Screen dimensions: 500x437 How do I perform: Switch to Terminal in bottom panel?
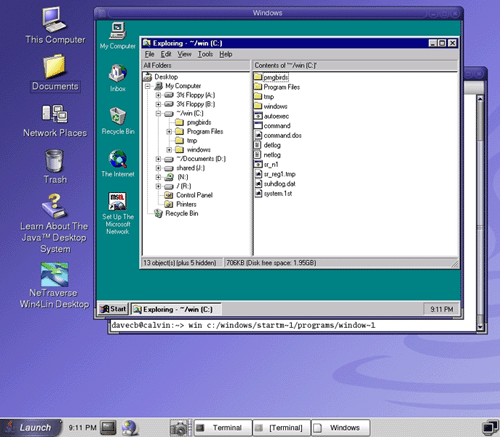223,428
